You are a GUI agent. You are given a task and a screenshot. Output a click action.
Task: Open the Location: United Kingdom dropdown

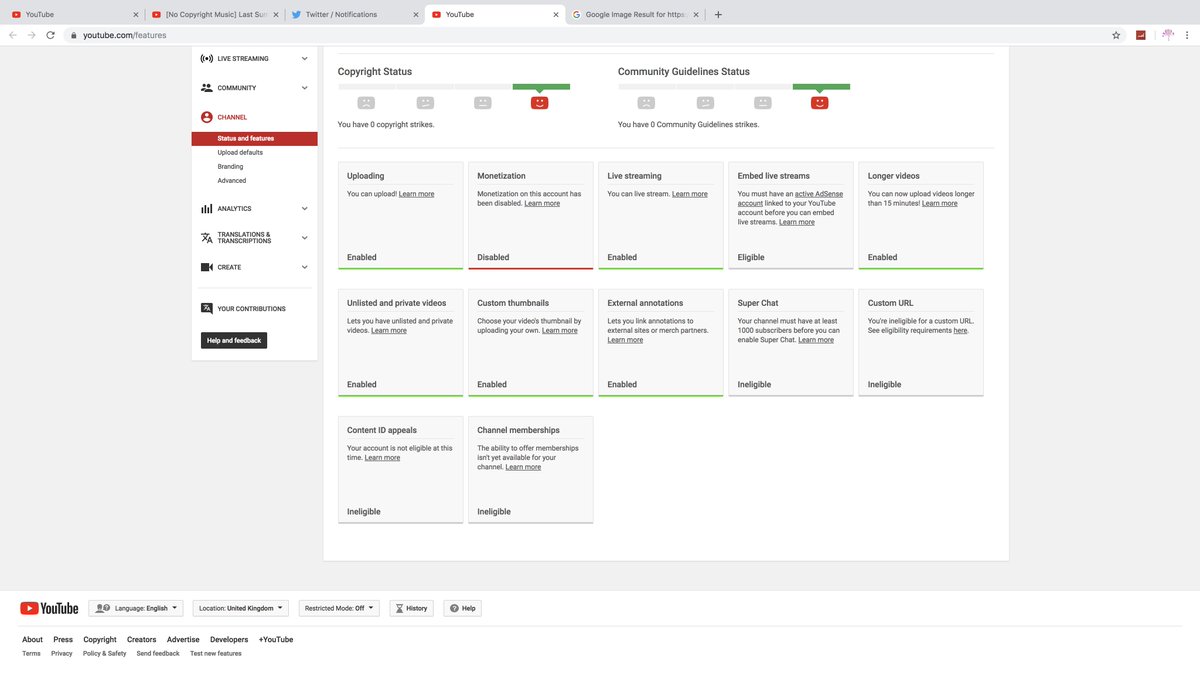(240, 608)
